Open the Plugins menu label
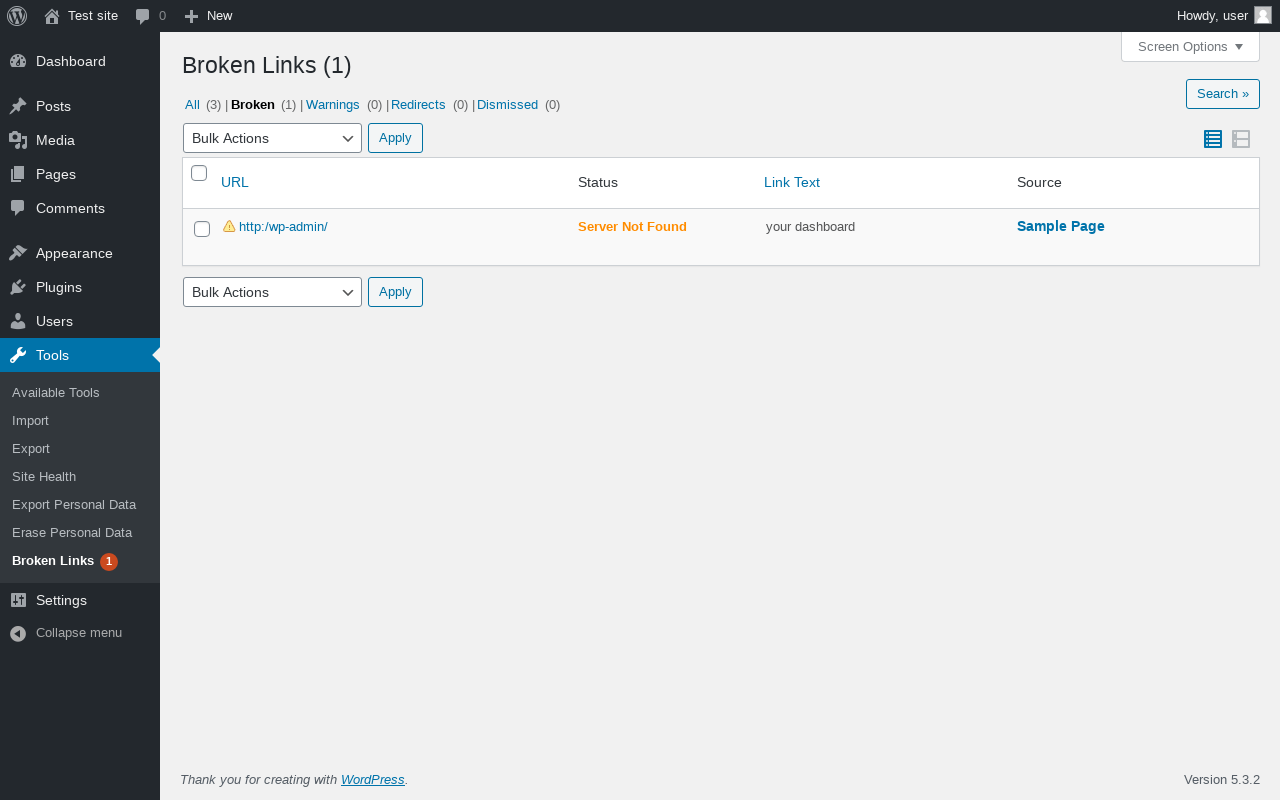This screenshot has width=1280, height=800. [x=59, y=287]
